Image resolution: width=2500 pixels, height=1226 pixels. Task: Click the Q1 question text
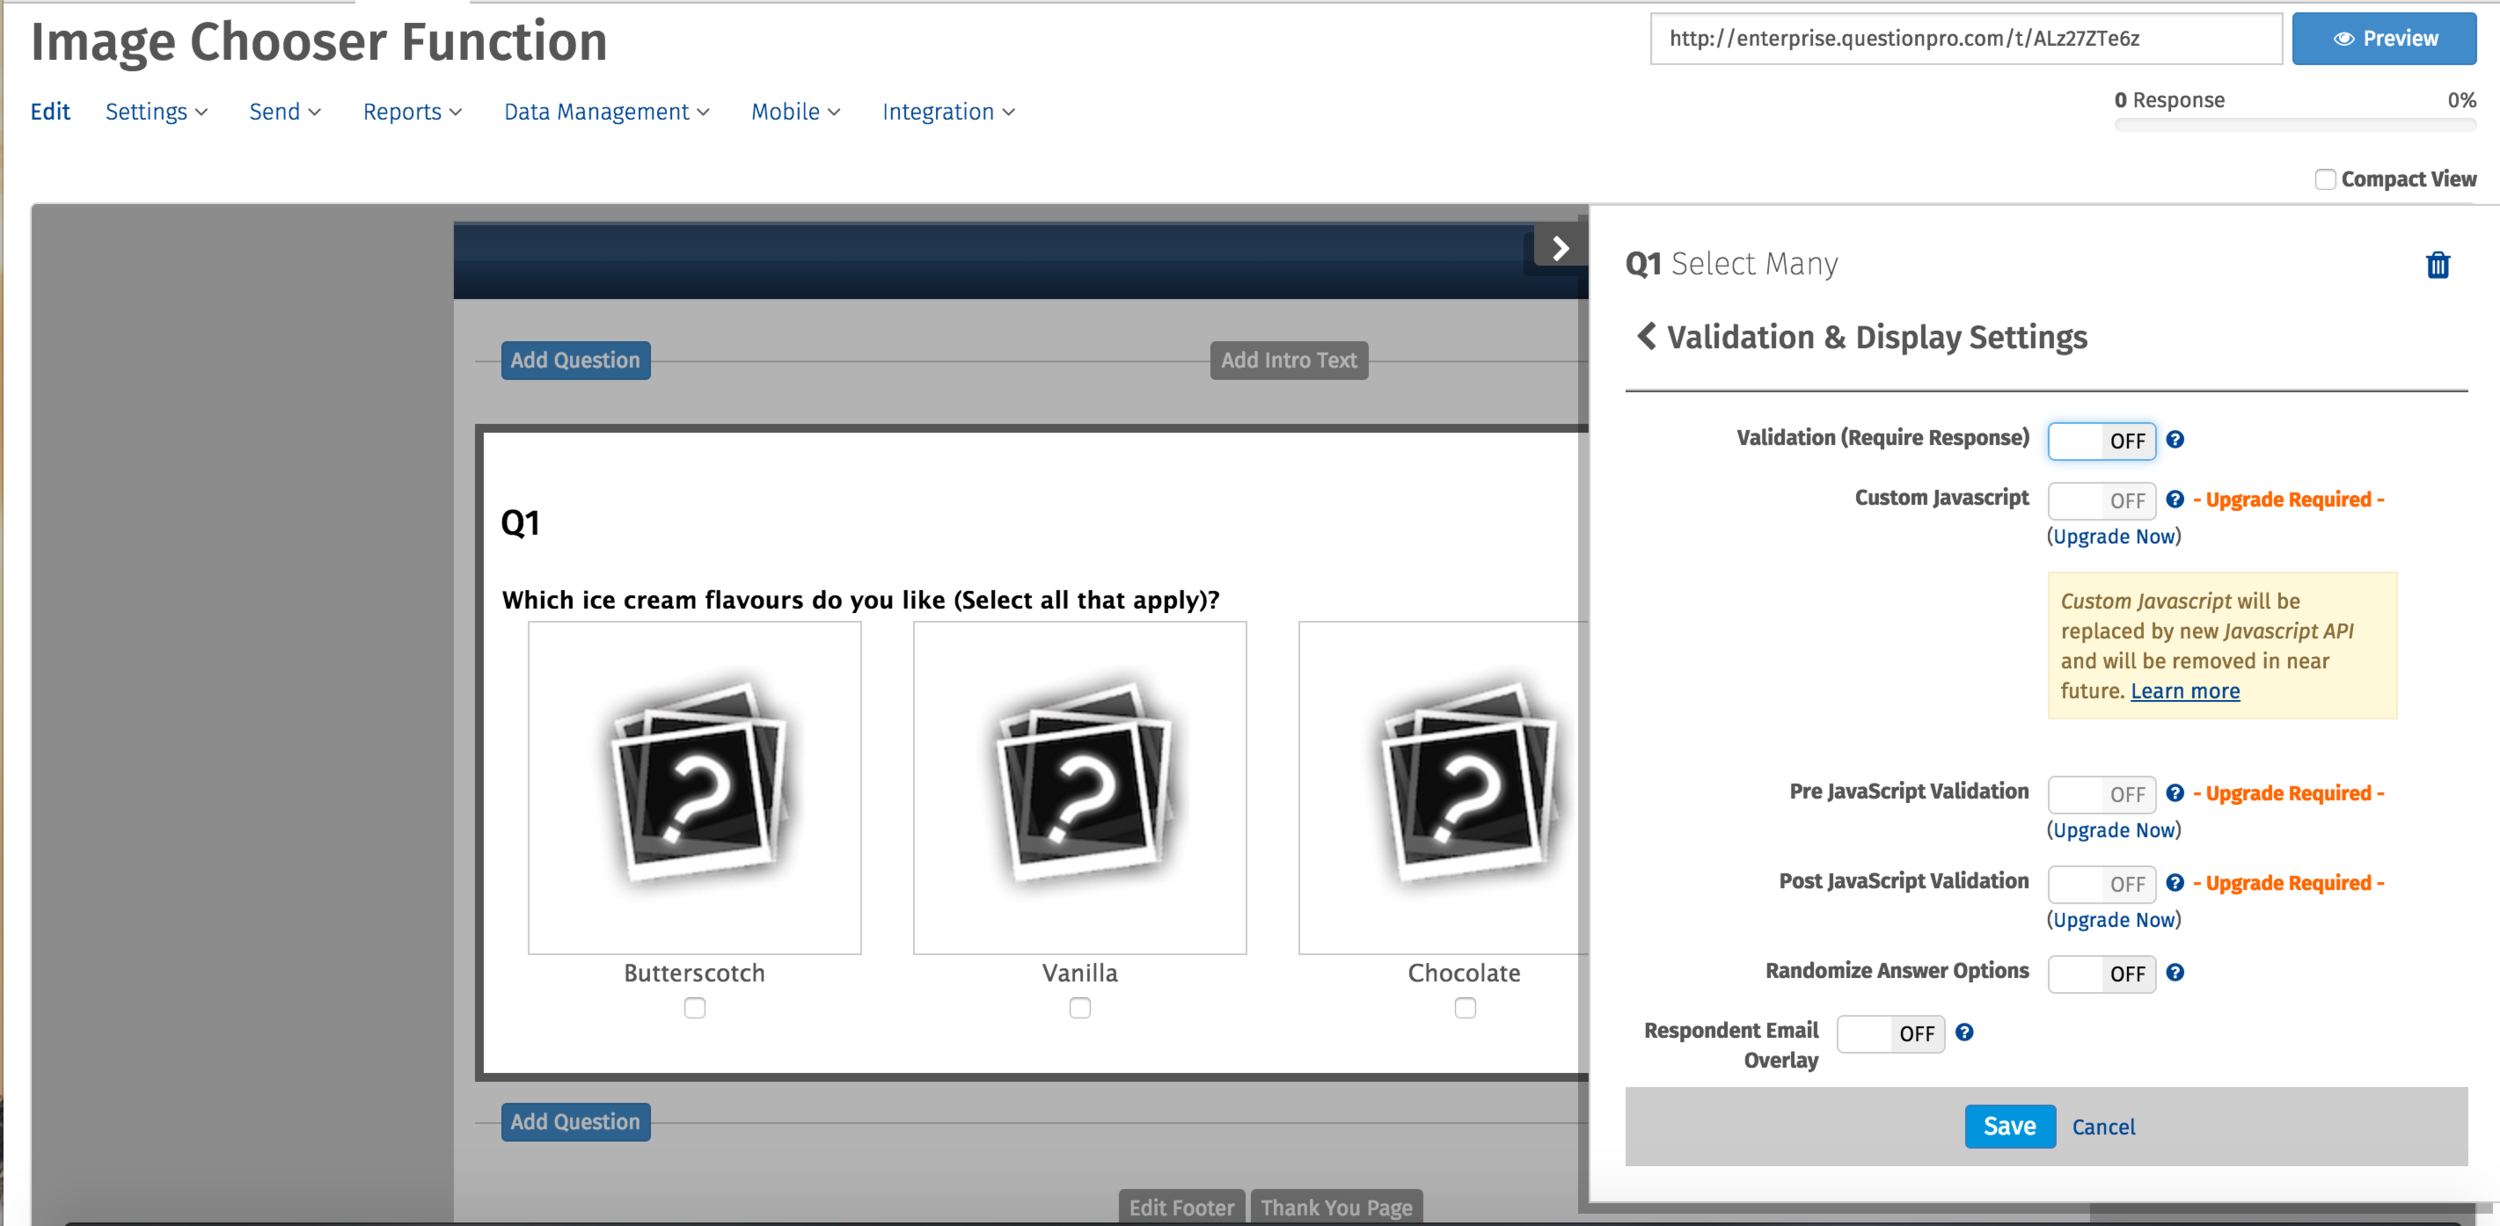pyautogui.click(x=860, y=600)
